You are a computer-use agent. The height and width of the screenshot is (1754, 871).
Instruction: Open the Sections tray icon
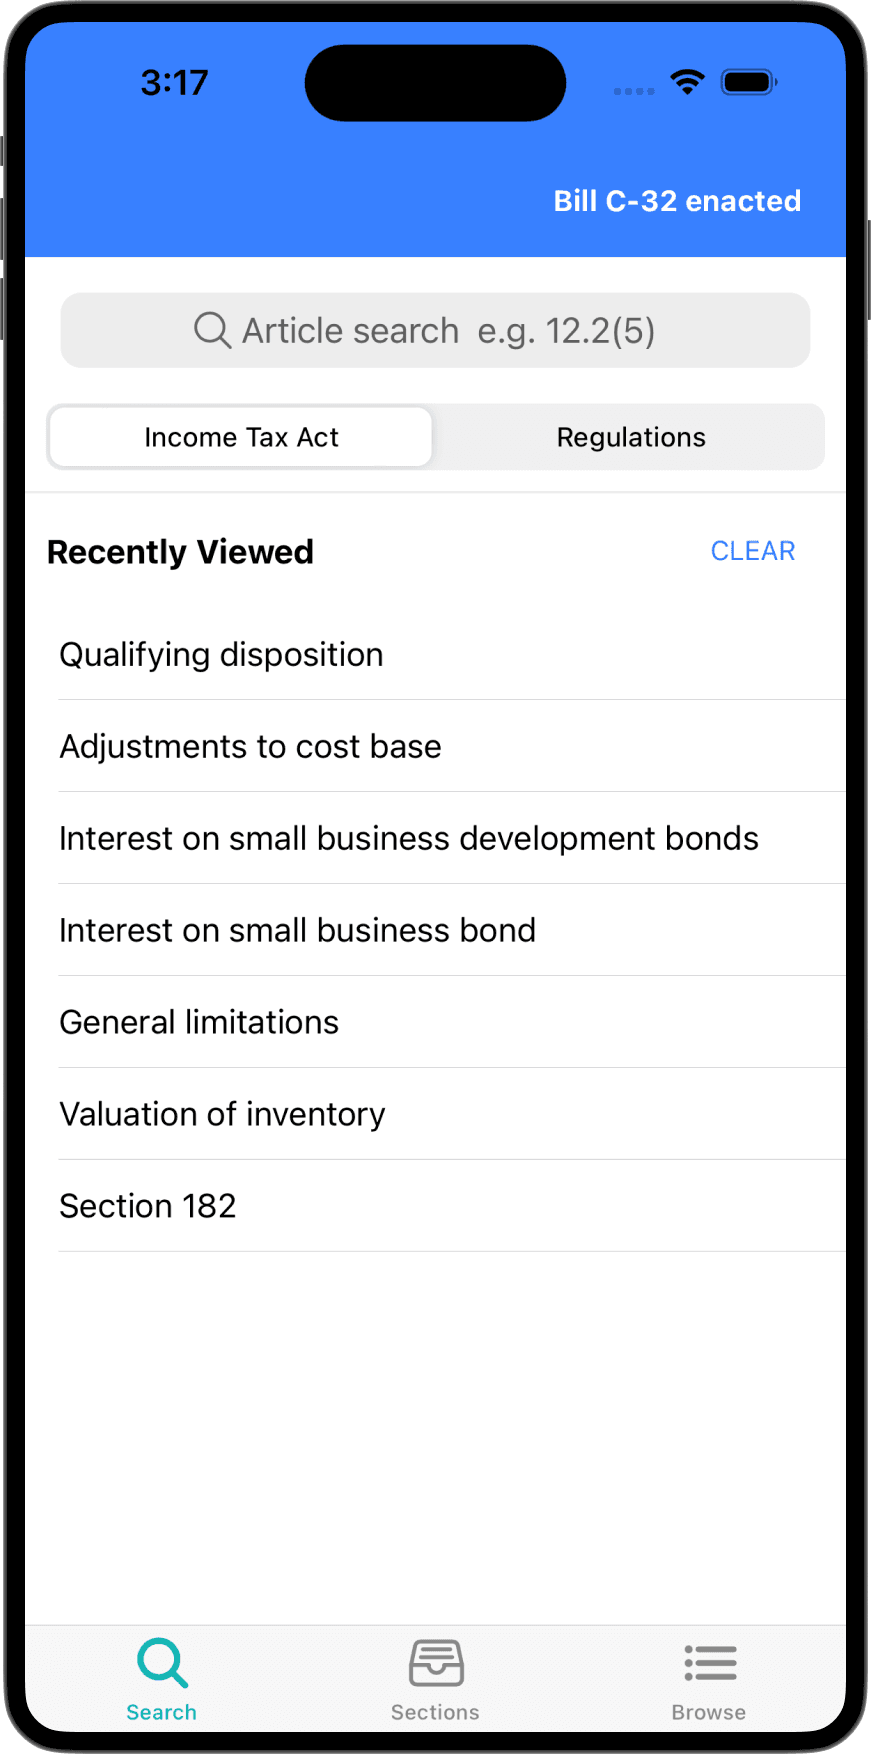[436, 1663]
